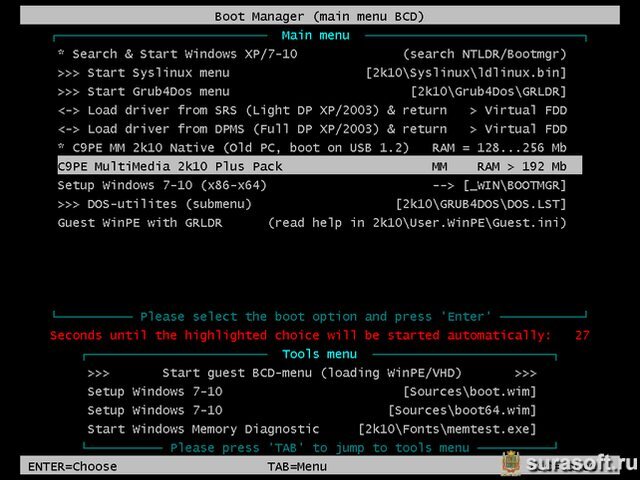640x480 pixels.
Task: Click the 'Main menu' heading
Action: [x=315, y=36]
